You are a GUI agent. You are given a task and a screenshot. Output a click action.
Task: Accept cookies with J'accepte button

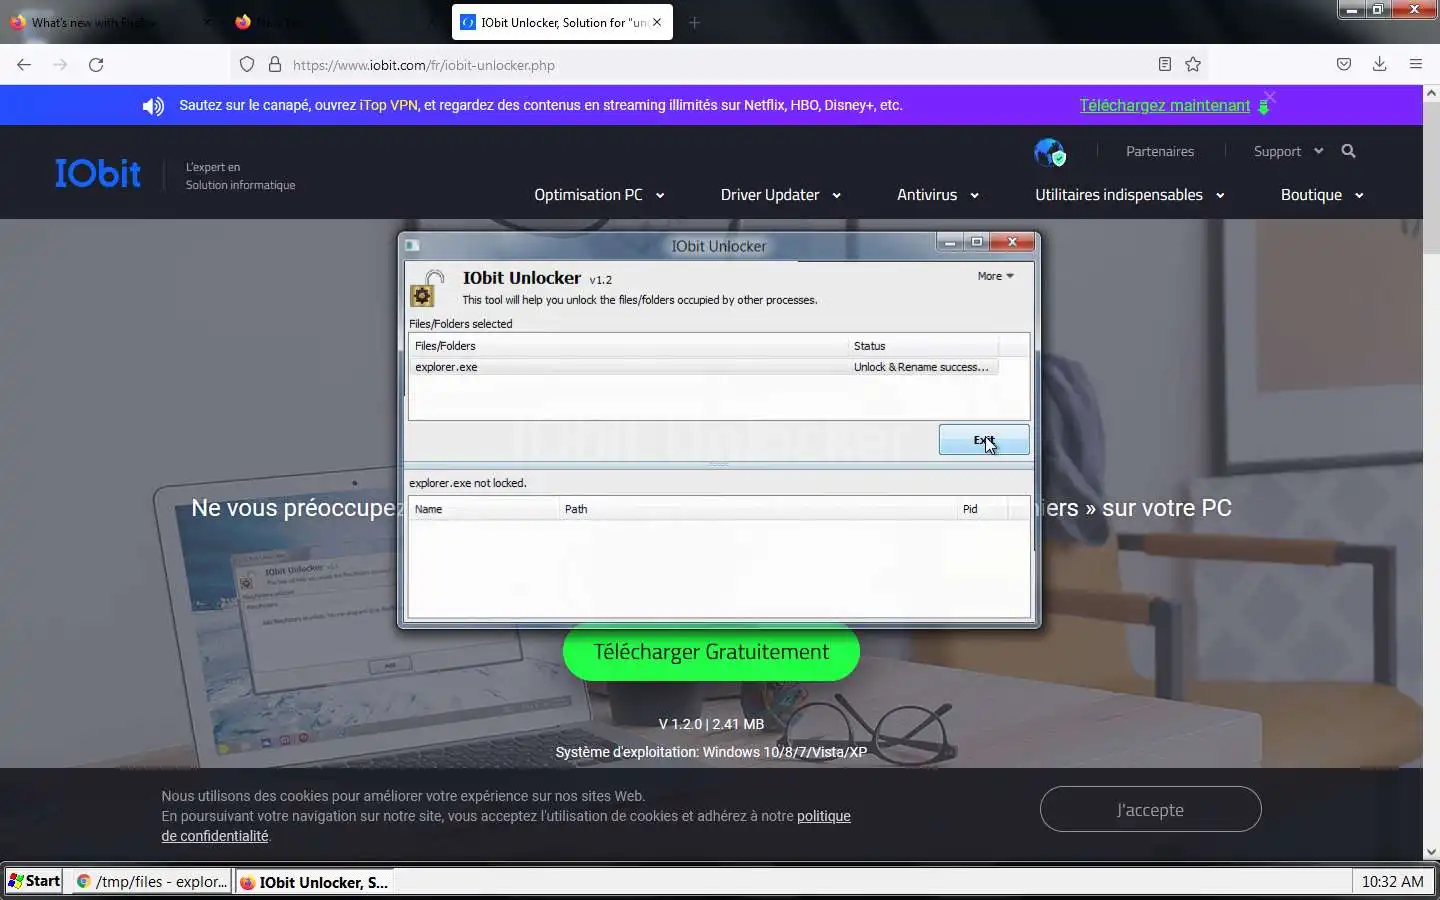point(1150,809)
